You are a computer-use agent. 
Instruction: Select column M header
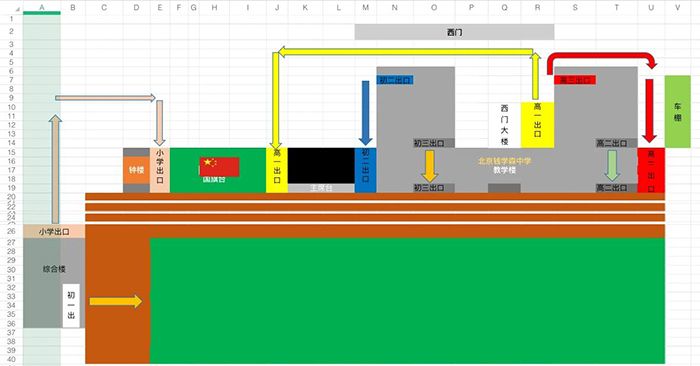tap(366, 8)
